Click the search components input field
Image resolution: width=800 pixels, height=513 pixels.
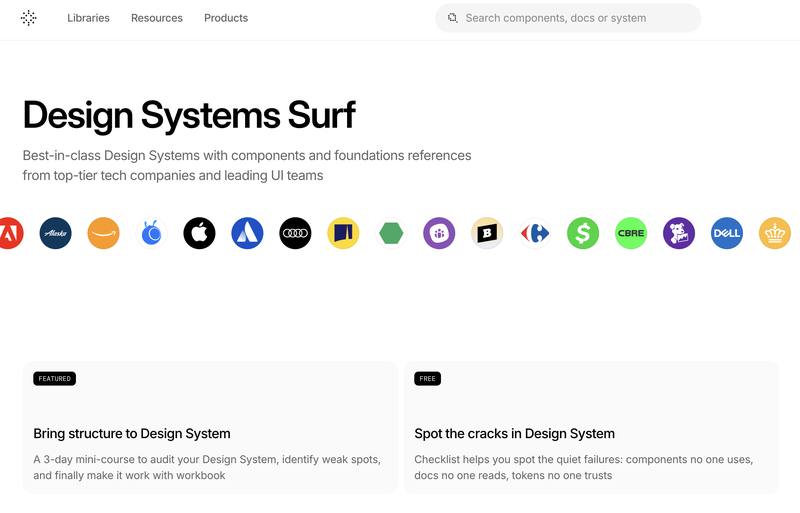[x=568, y=18]
